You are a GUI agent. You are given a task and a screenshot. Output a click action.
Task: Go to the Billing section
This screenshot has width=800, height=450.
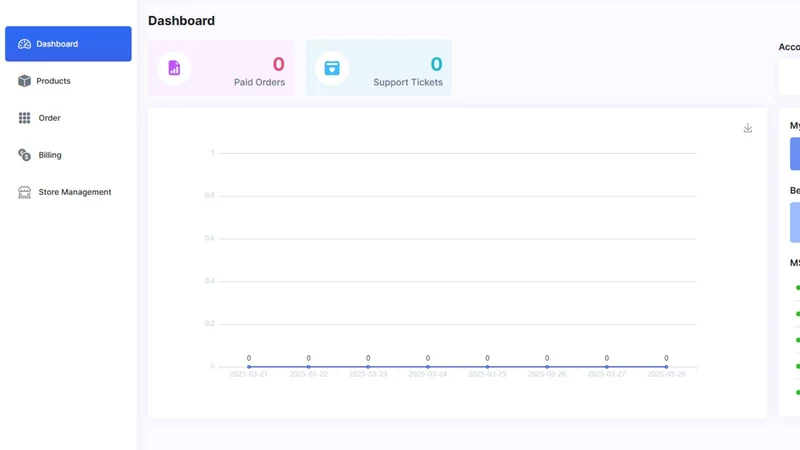[x=68, y=155]
